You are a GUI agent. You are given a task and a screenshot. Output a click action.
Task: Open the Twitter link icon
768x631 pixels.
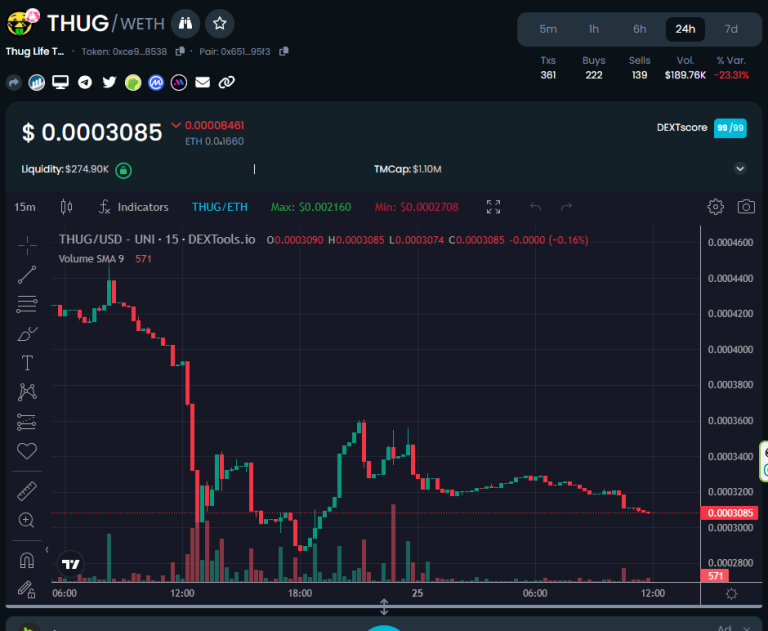[109, 82]
